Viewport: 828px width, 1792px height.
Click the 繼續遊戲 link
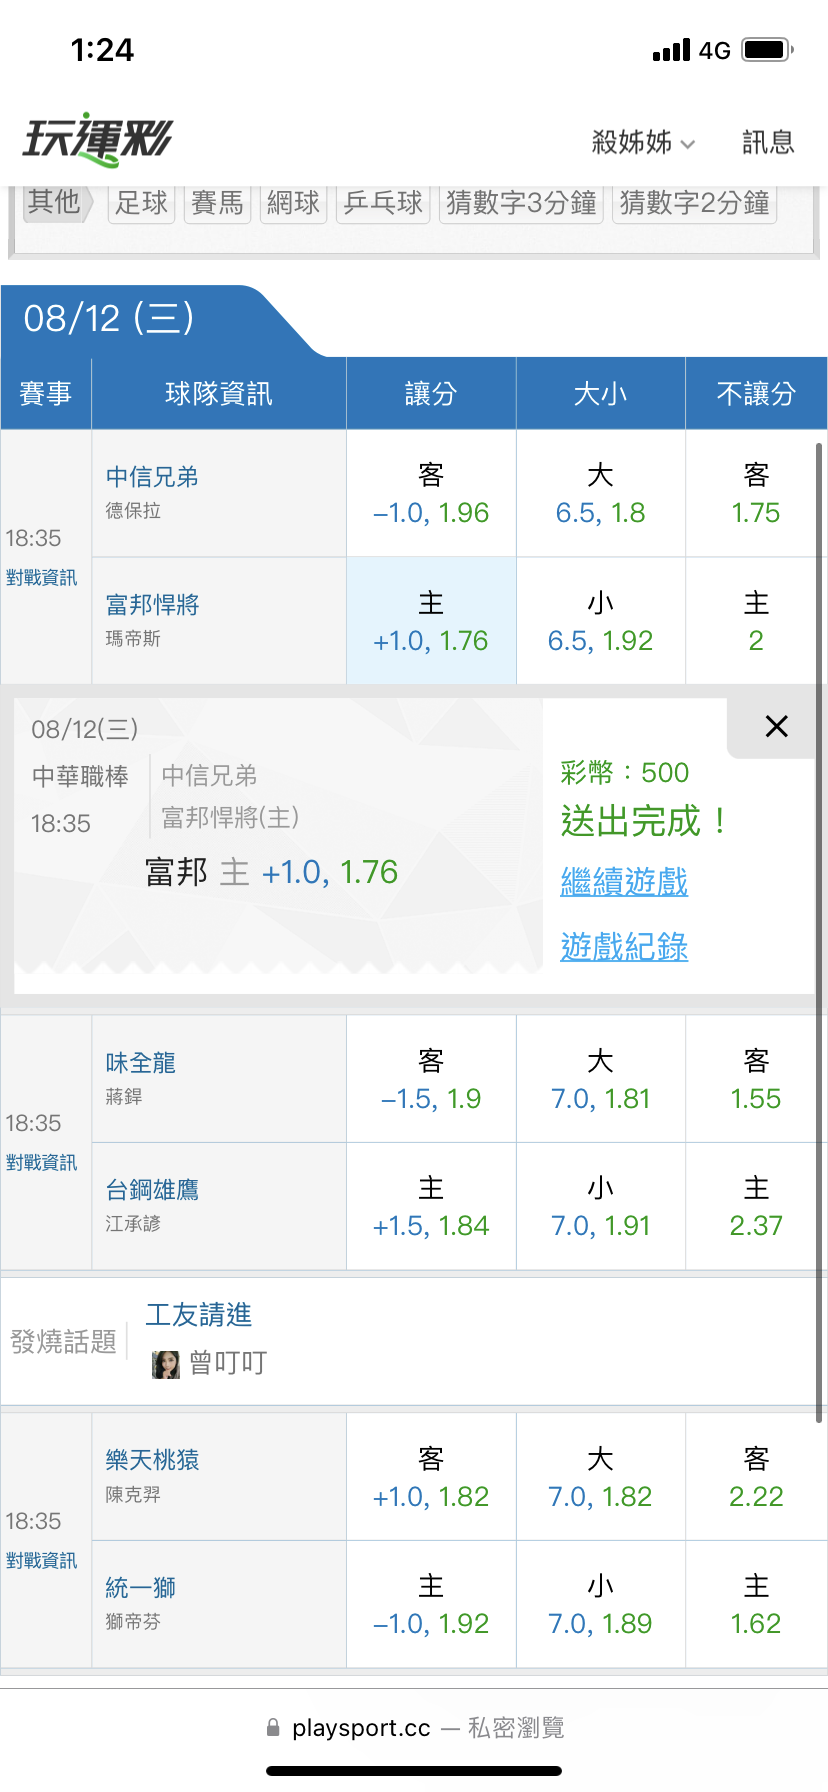(624, 882)
